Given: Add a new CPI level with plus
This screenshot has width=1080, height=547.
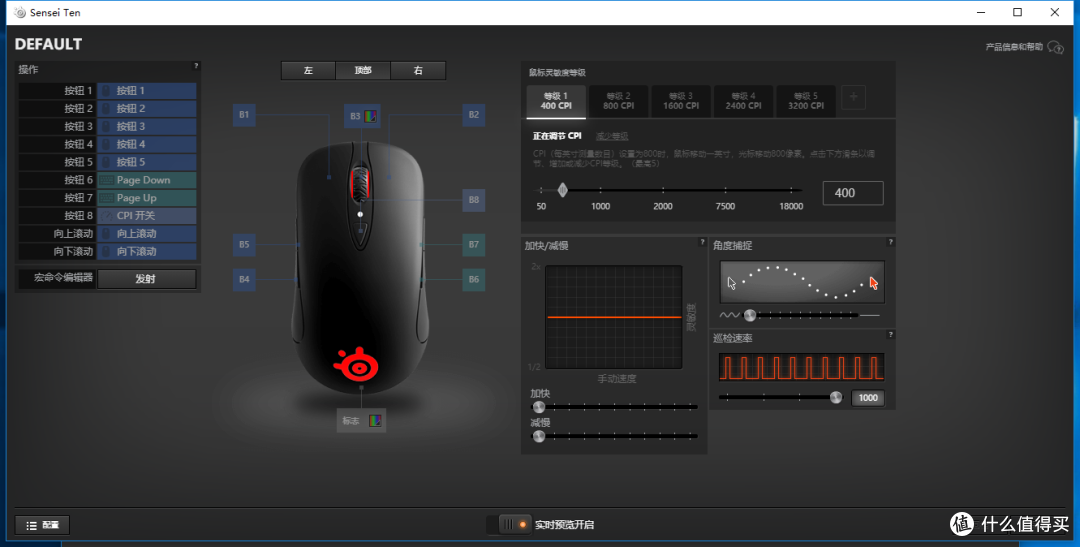Looking at the screenshot, I should [853, 97].
